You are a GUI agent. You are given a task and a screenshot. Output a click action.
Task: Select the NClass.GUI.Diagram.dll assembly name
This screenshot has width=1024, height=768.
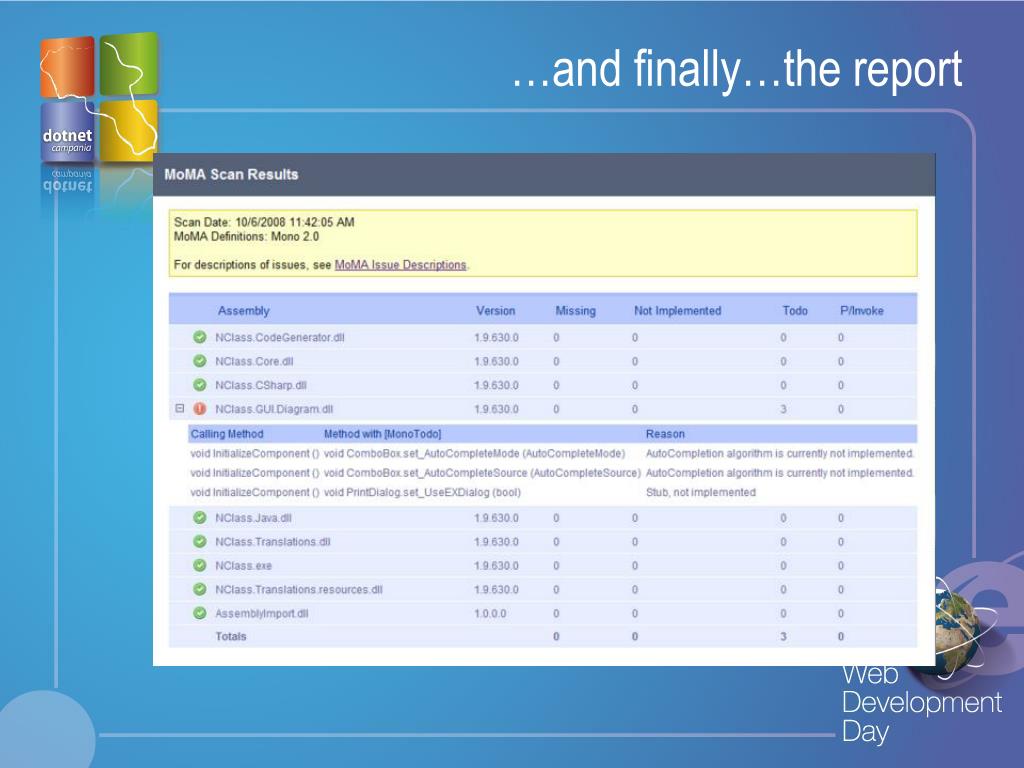[274, 409]
